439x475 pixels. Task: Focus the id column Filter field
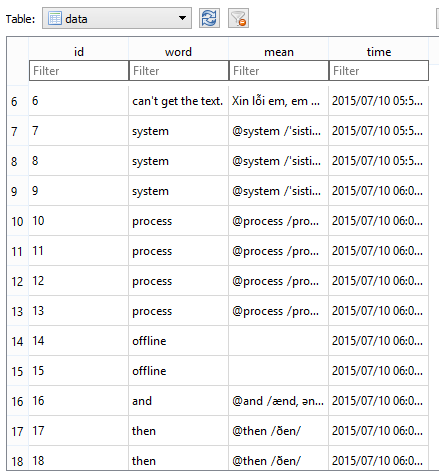[79, 71]
